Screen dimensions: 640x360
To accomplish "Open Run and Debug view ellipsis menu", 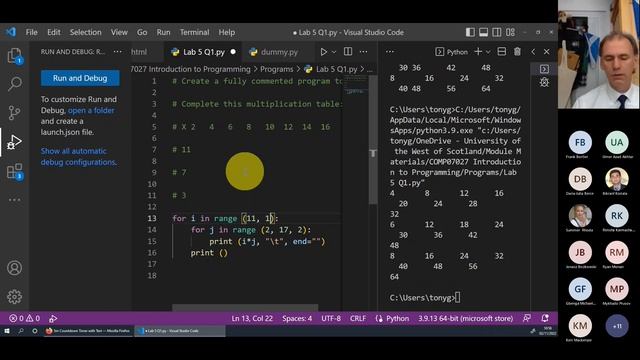I will point(118,52).
